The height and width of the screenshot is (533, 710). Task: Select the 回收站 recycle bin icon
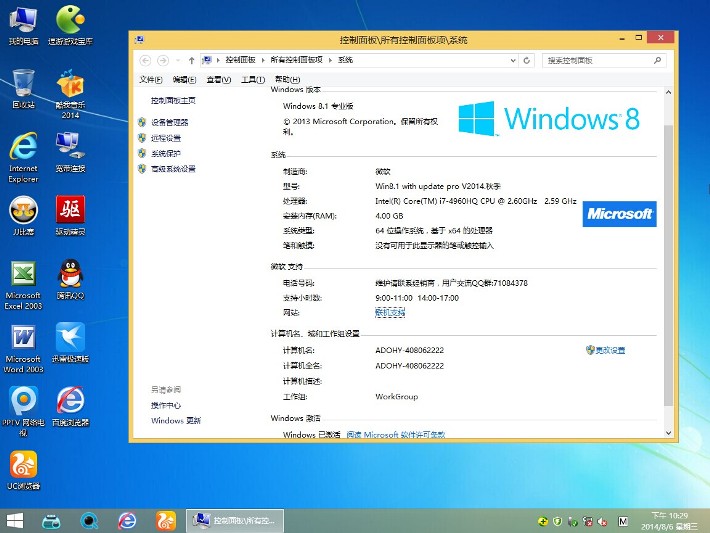pyautogui.click(x=24, y=89)
